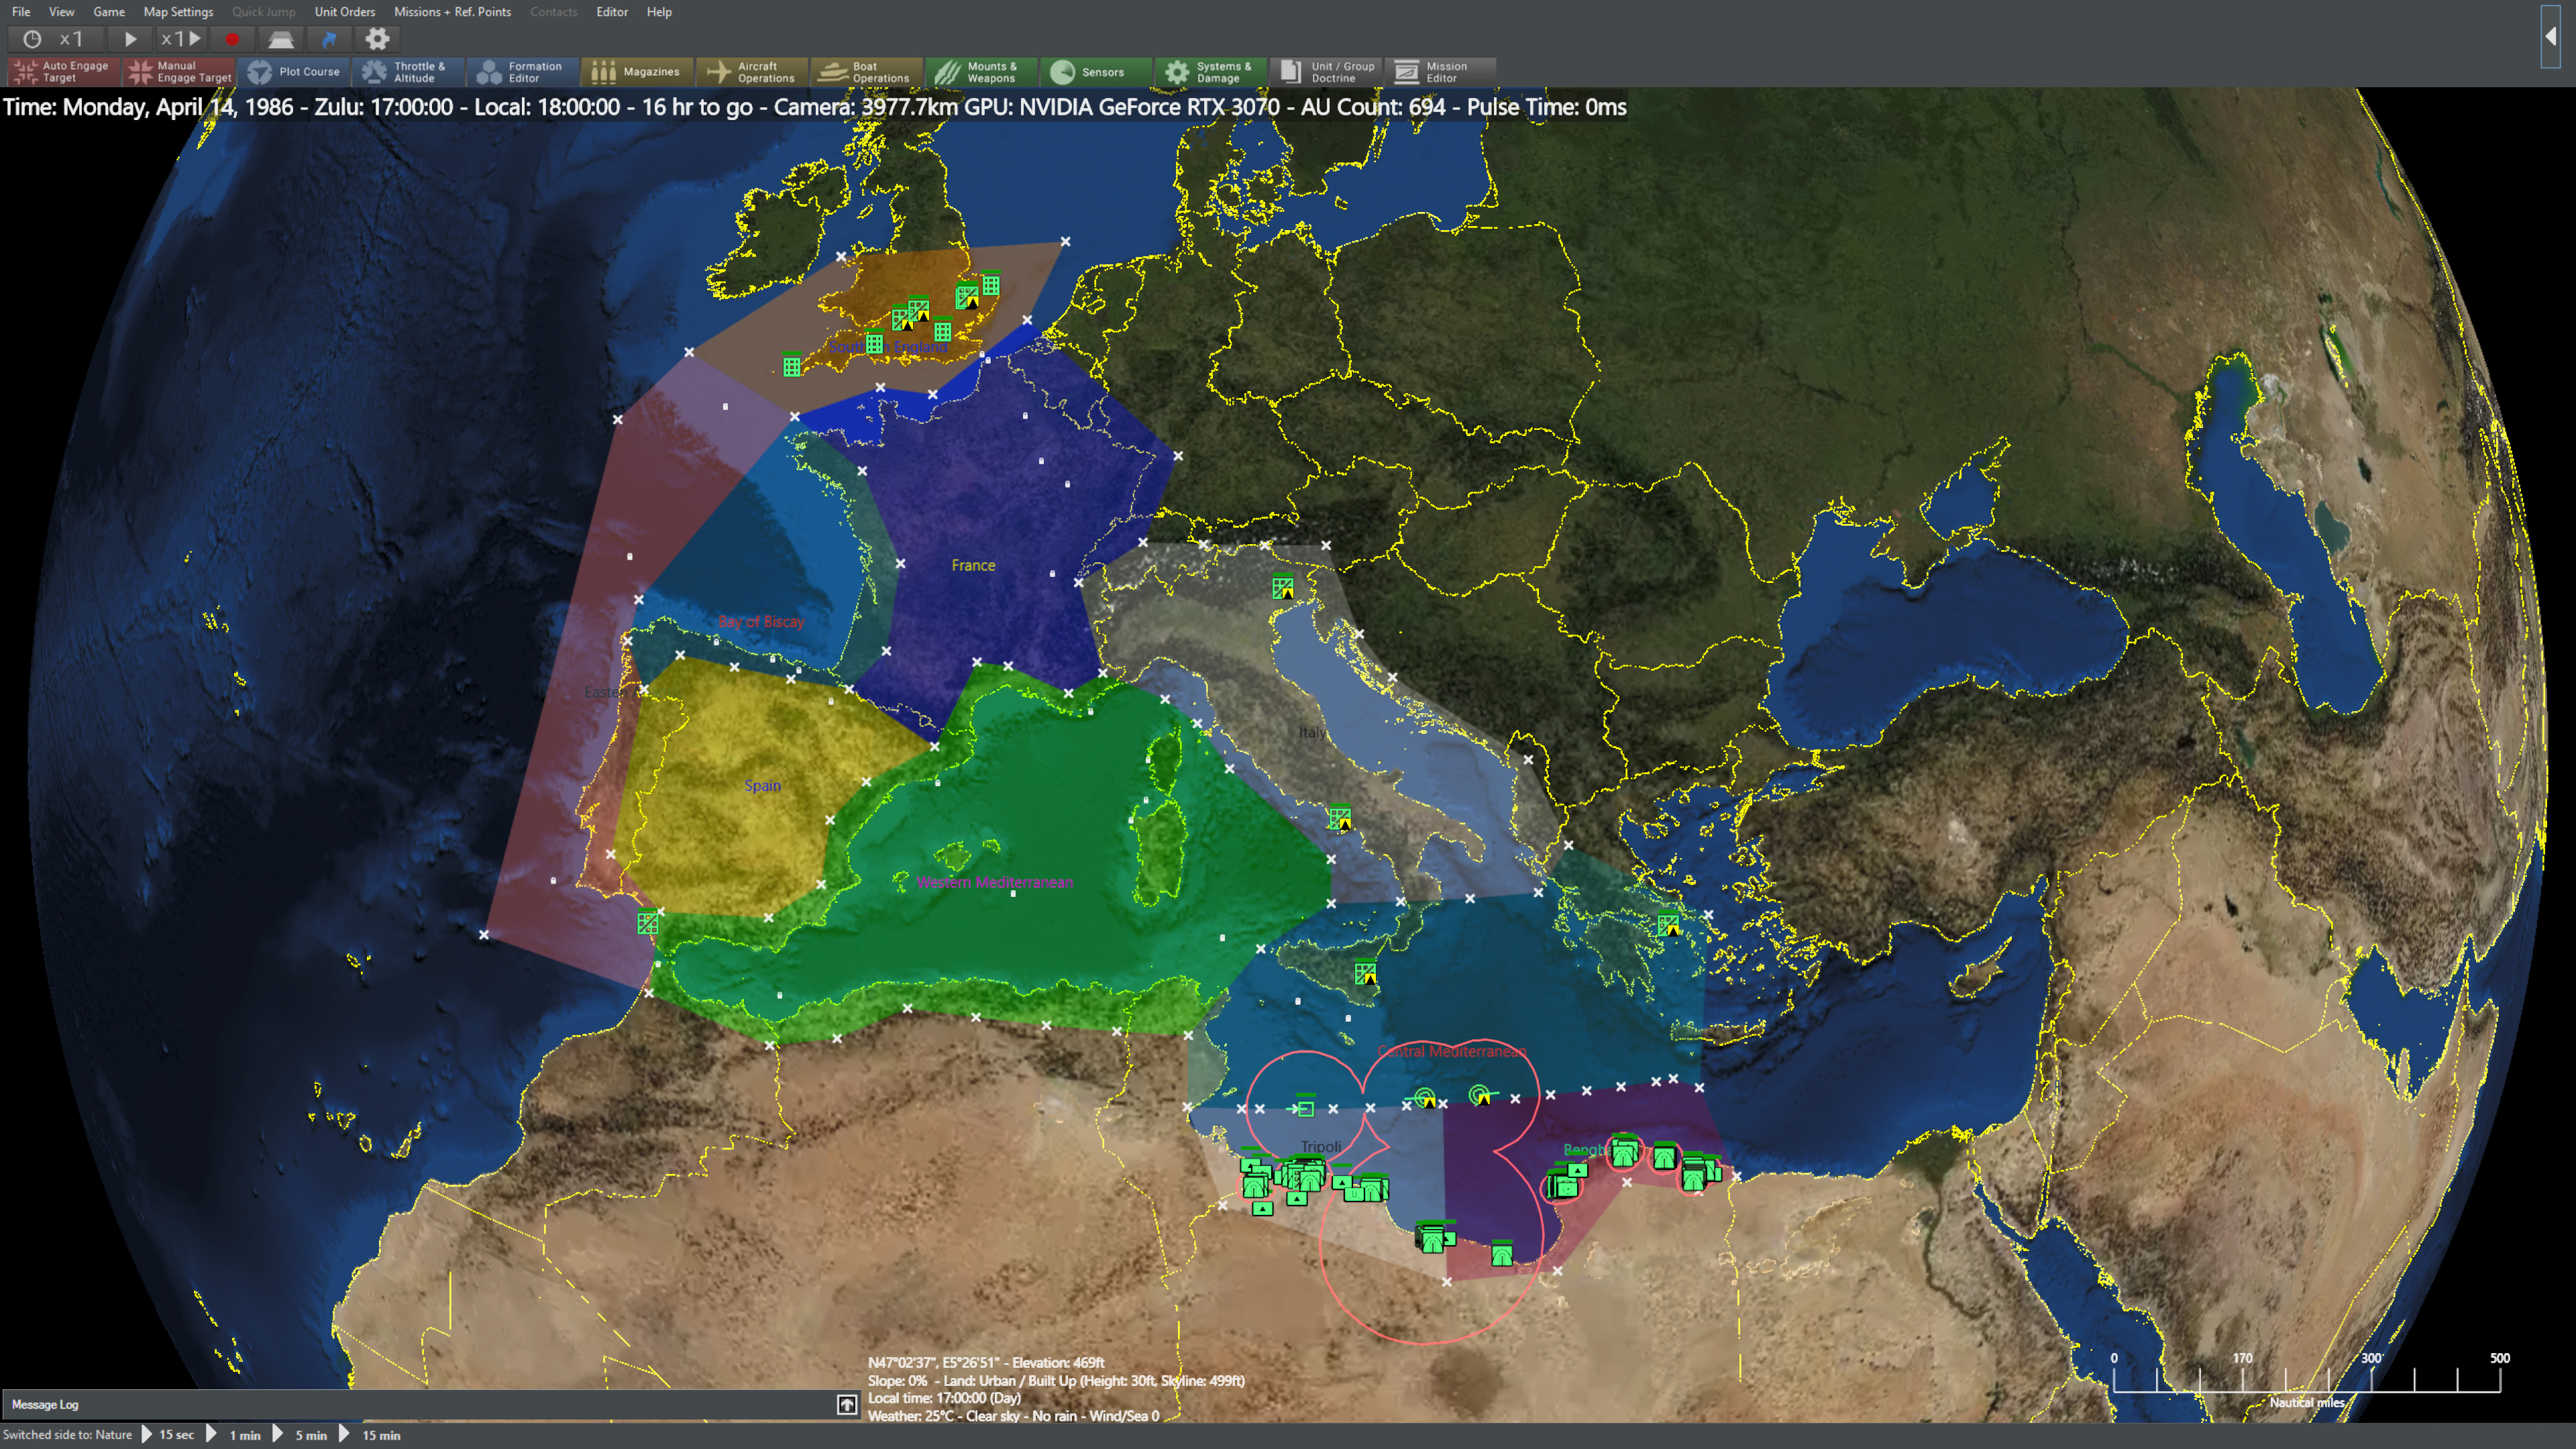The height and width of the screenshot is (1449, 2576).
Task: Select the Western Mediterranean zone label
Action: (994, 882)
